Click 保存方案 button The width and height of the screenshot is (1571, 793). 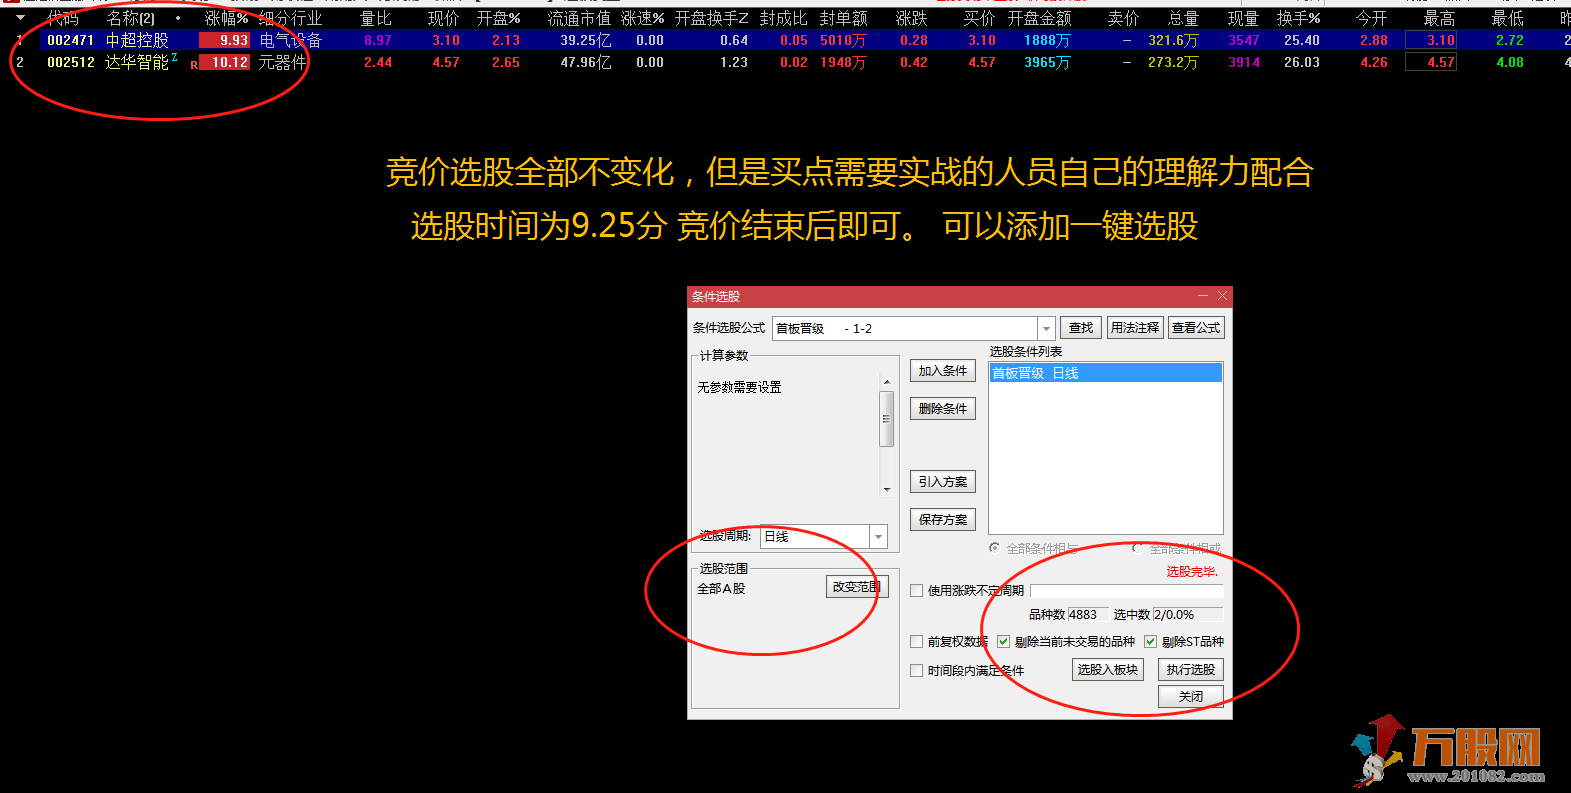pyautogui.click(x=943, y=519)
